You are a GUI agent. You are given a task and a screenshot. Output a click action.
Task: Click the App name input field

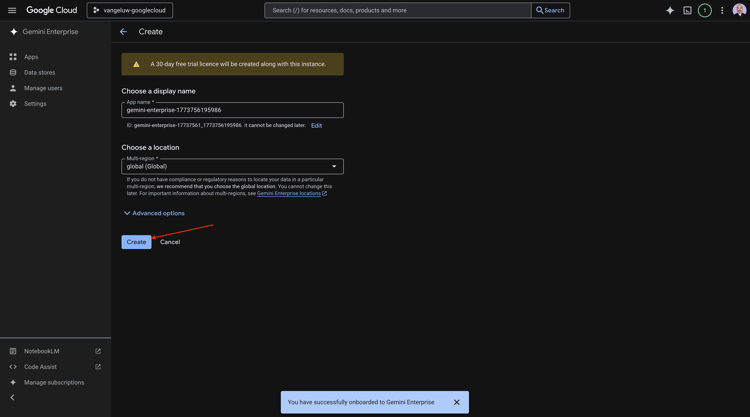[x=232, y=110]
